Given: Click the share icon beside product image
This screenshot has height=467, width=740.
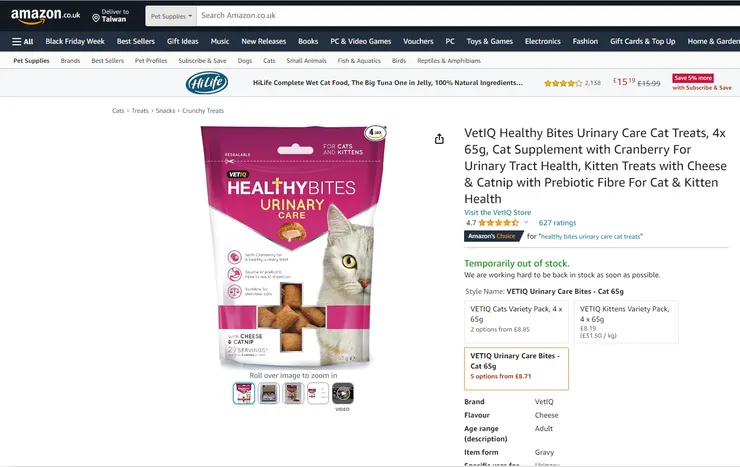Looking at the screenshot, I should tap(439, 139).
